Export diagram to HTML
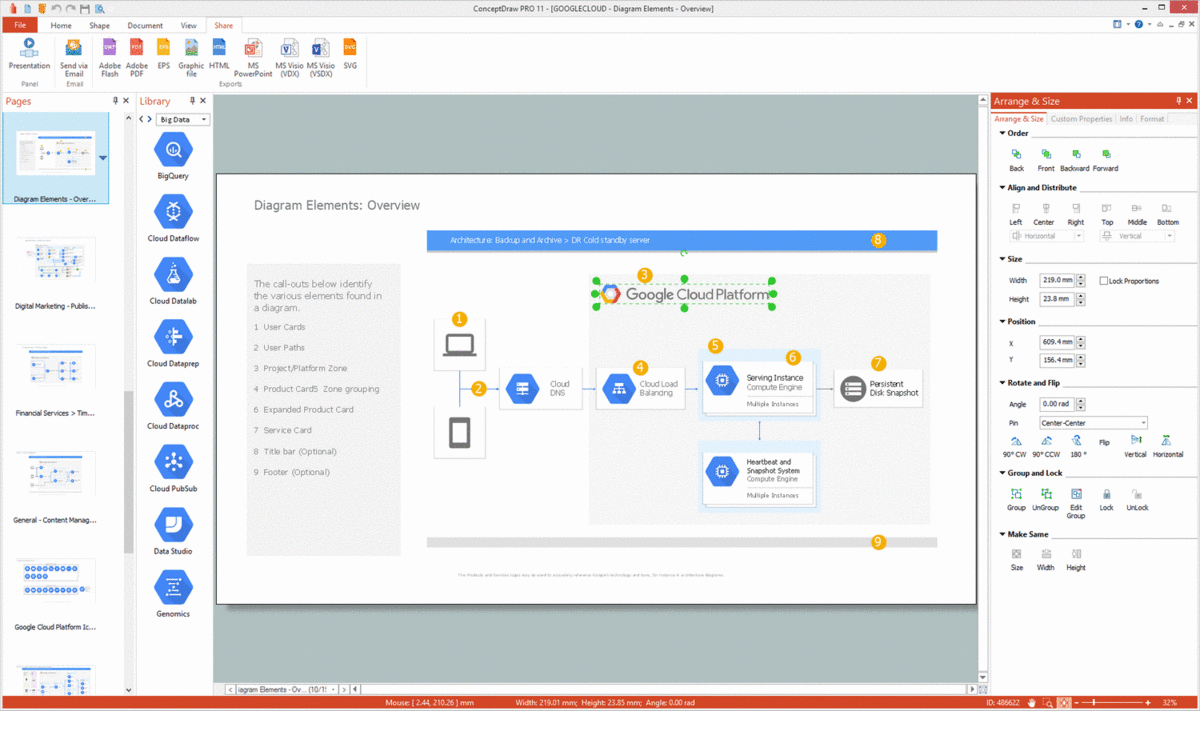This screenshot has width=1200, height=735. click(219, 53)
